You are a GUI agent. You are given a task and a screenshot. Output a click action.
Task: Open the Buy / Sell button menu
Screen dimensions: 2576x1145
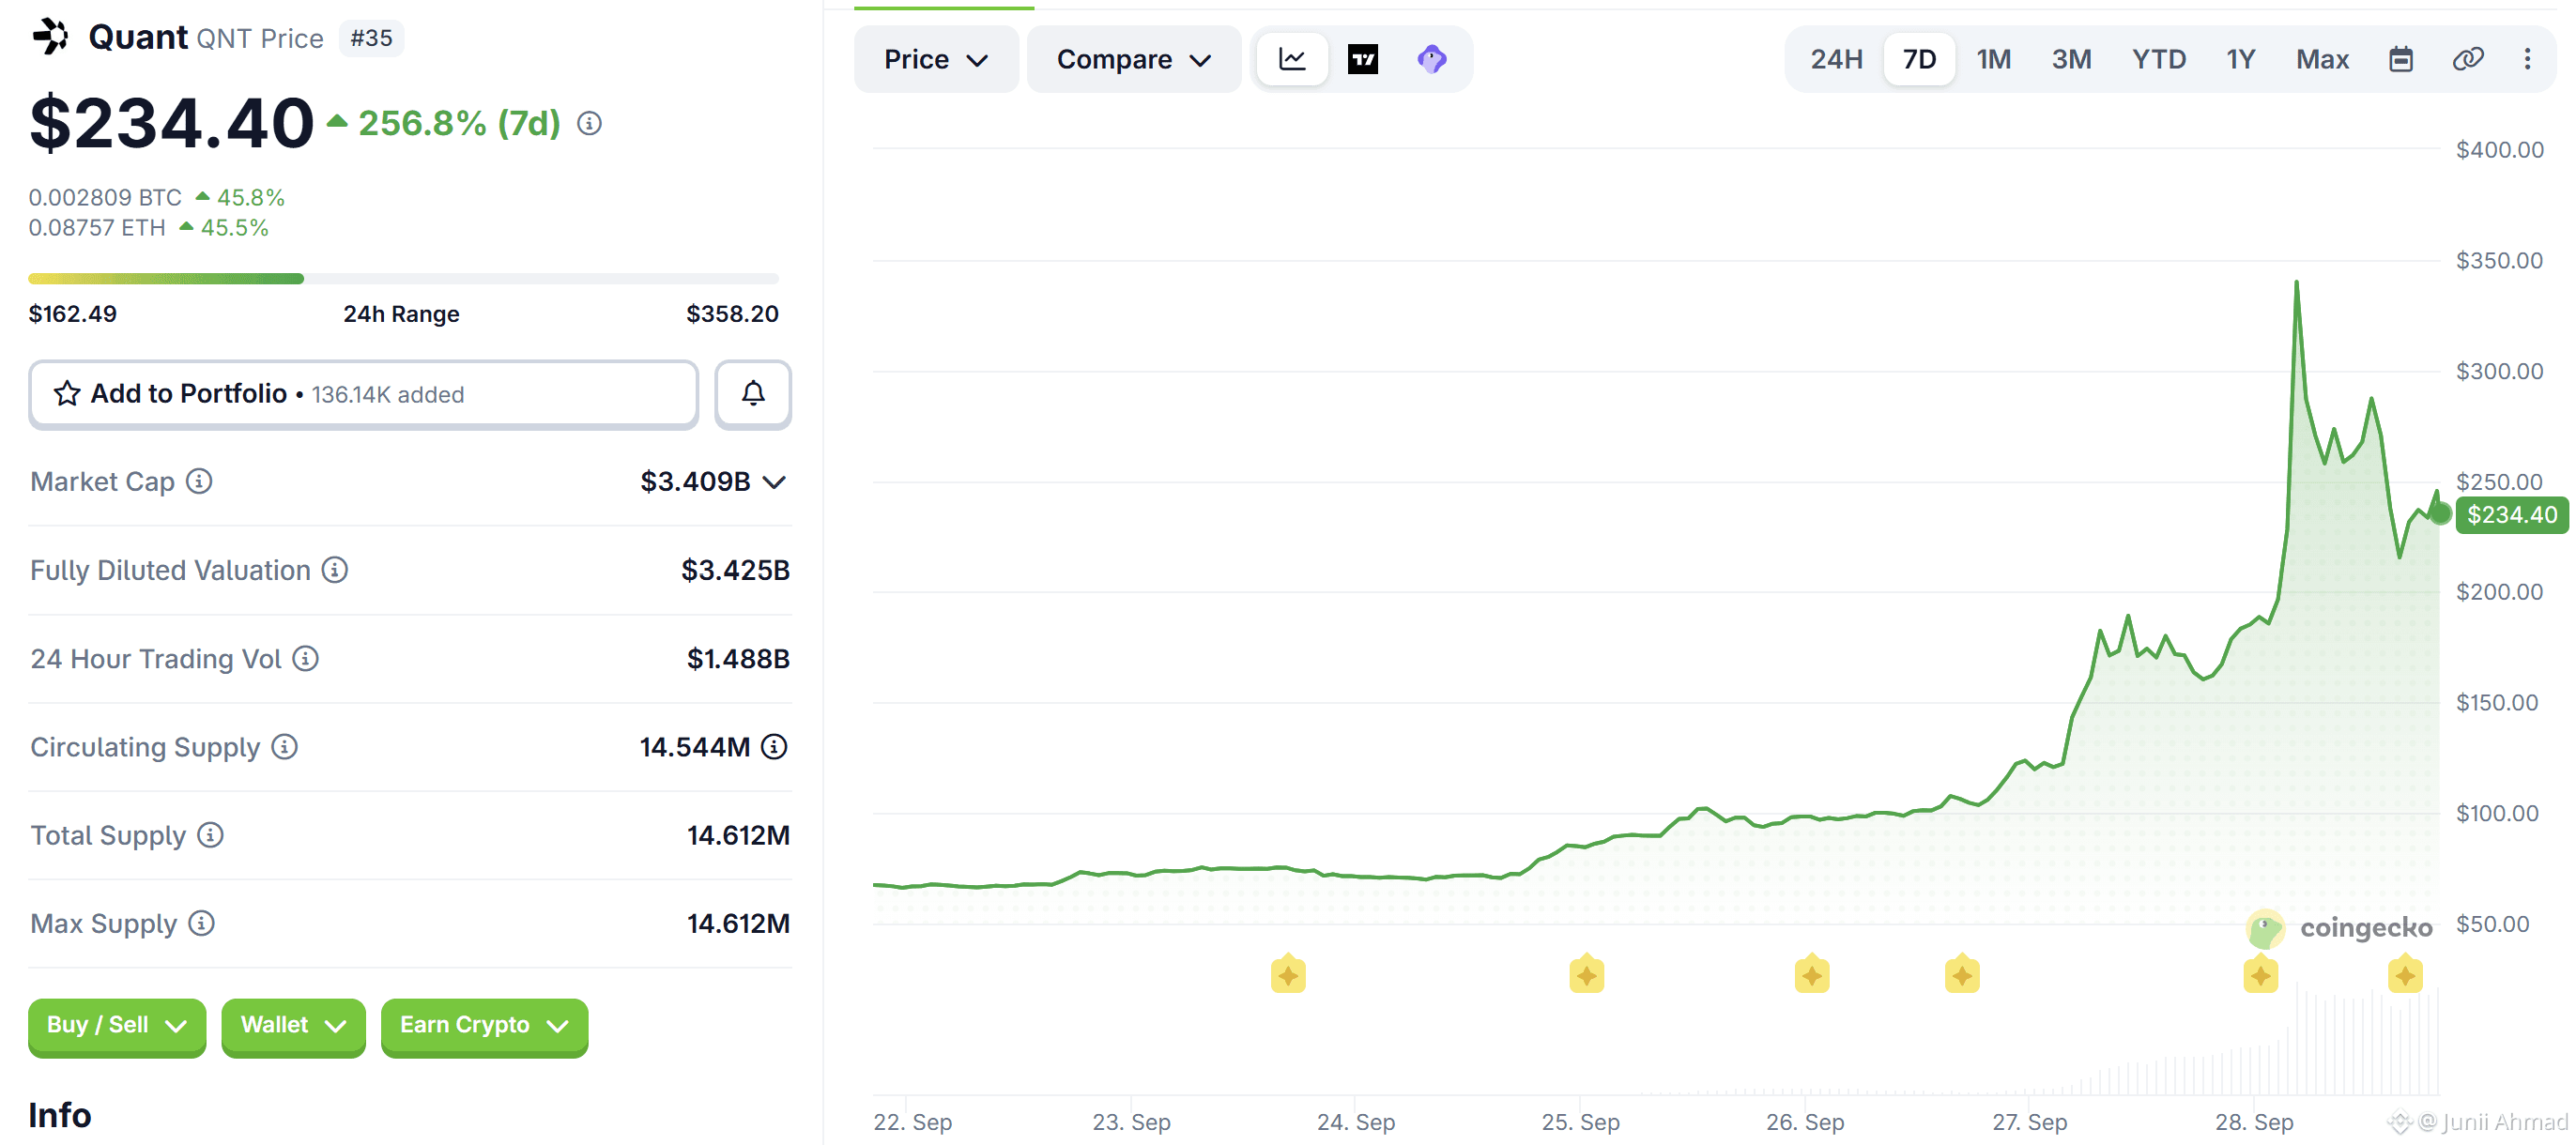[117, 1026]
